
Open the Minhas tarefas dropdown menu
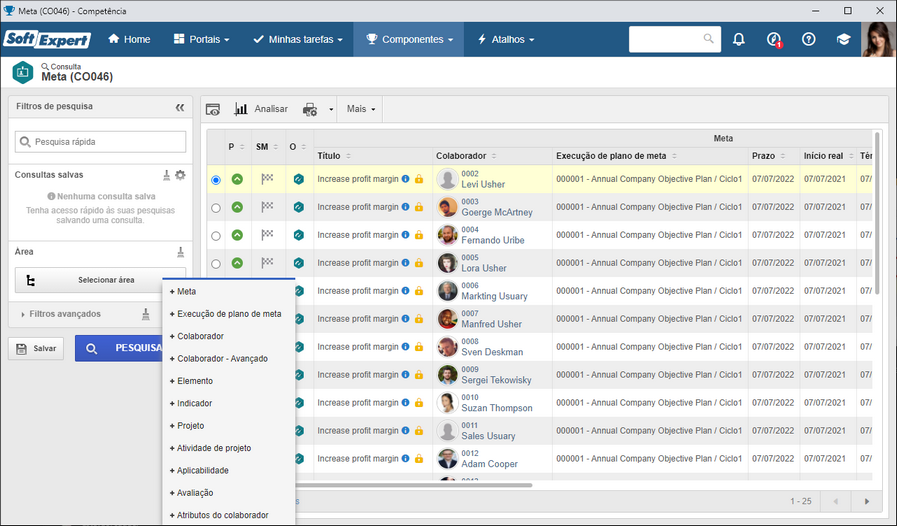(x=298, y=39)
